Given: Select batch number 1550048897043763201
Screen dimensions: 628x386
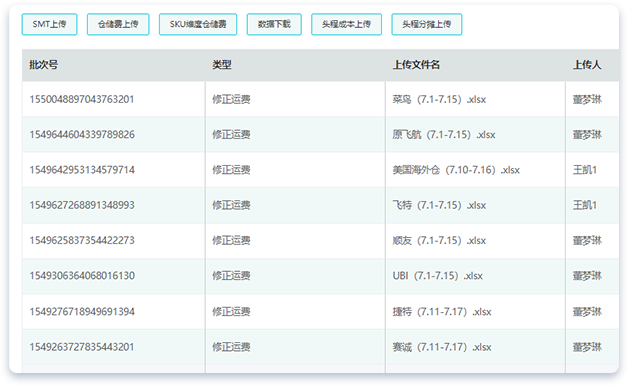Looking at the screenshot, I should point(82,99).
